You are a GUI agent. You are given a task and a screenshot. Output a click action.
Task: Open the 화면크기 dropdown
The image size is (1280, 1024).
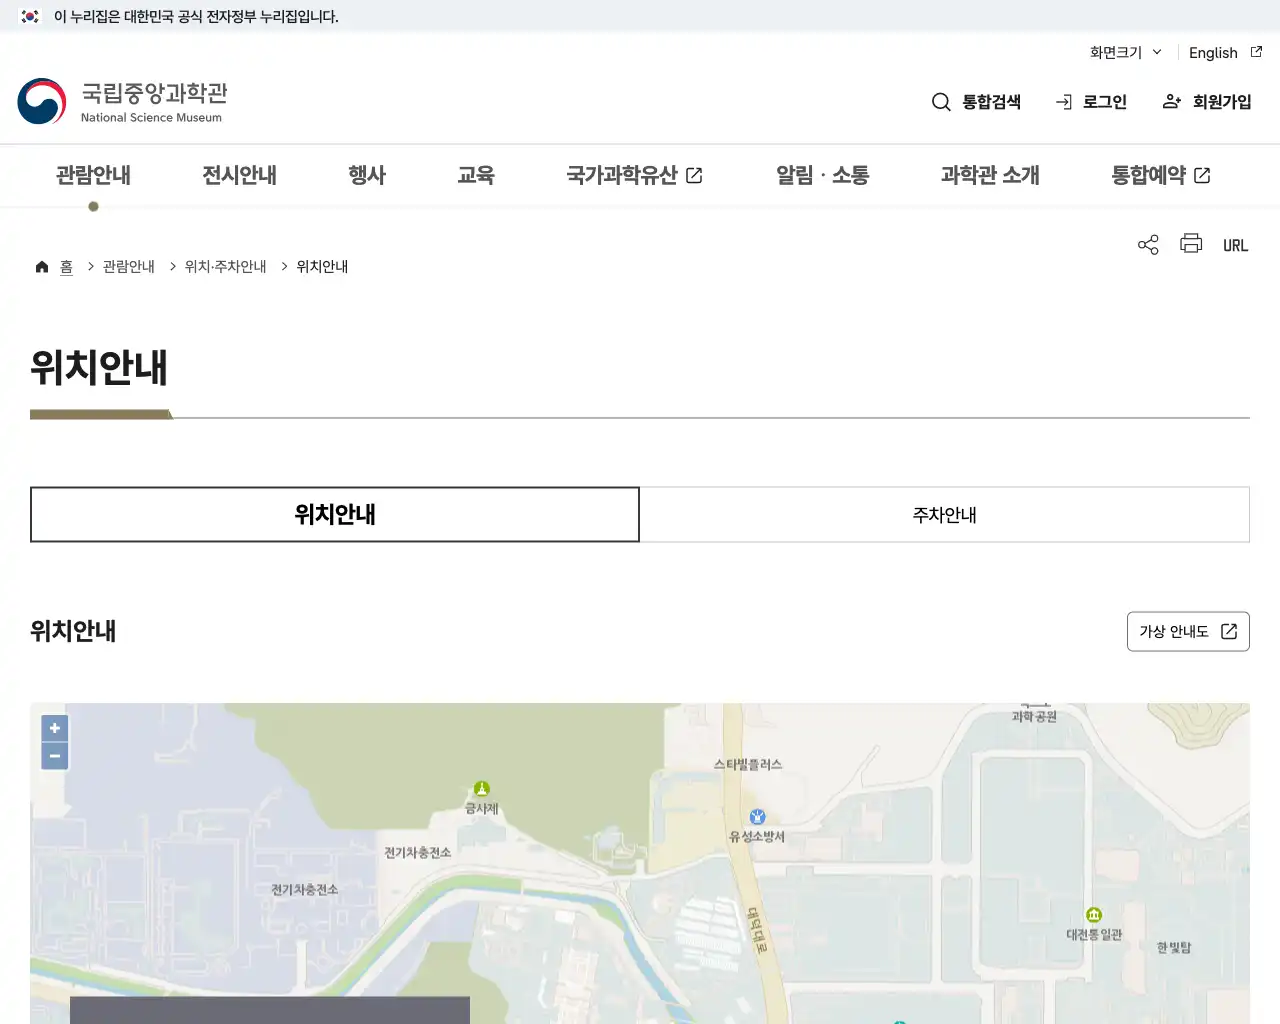pos(1124,52)
